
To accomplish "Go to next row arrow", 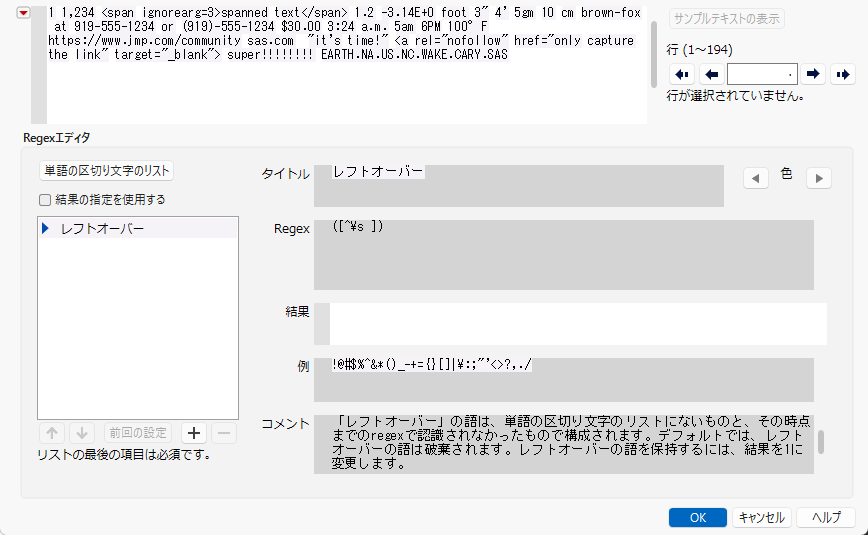I will pos(813,74).
